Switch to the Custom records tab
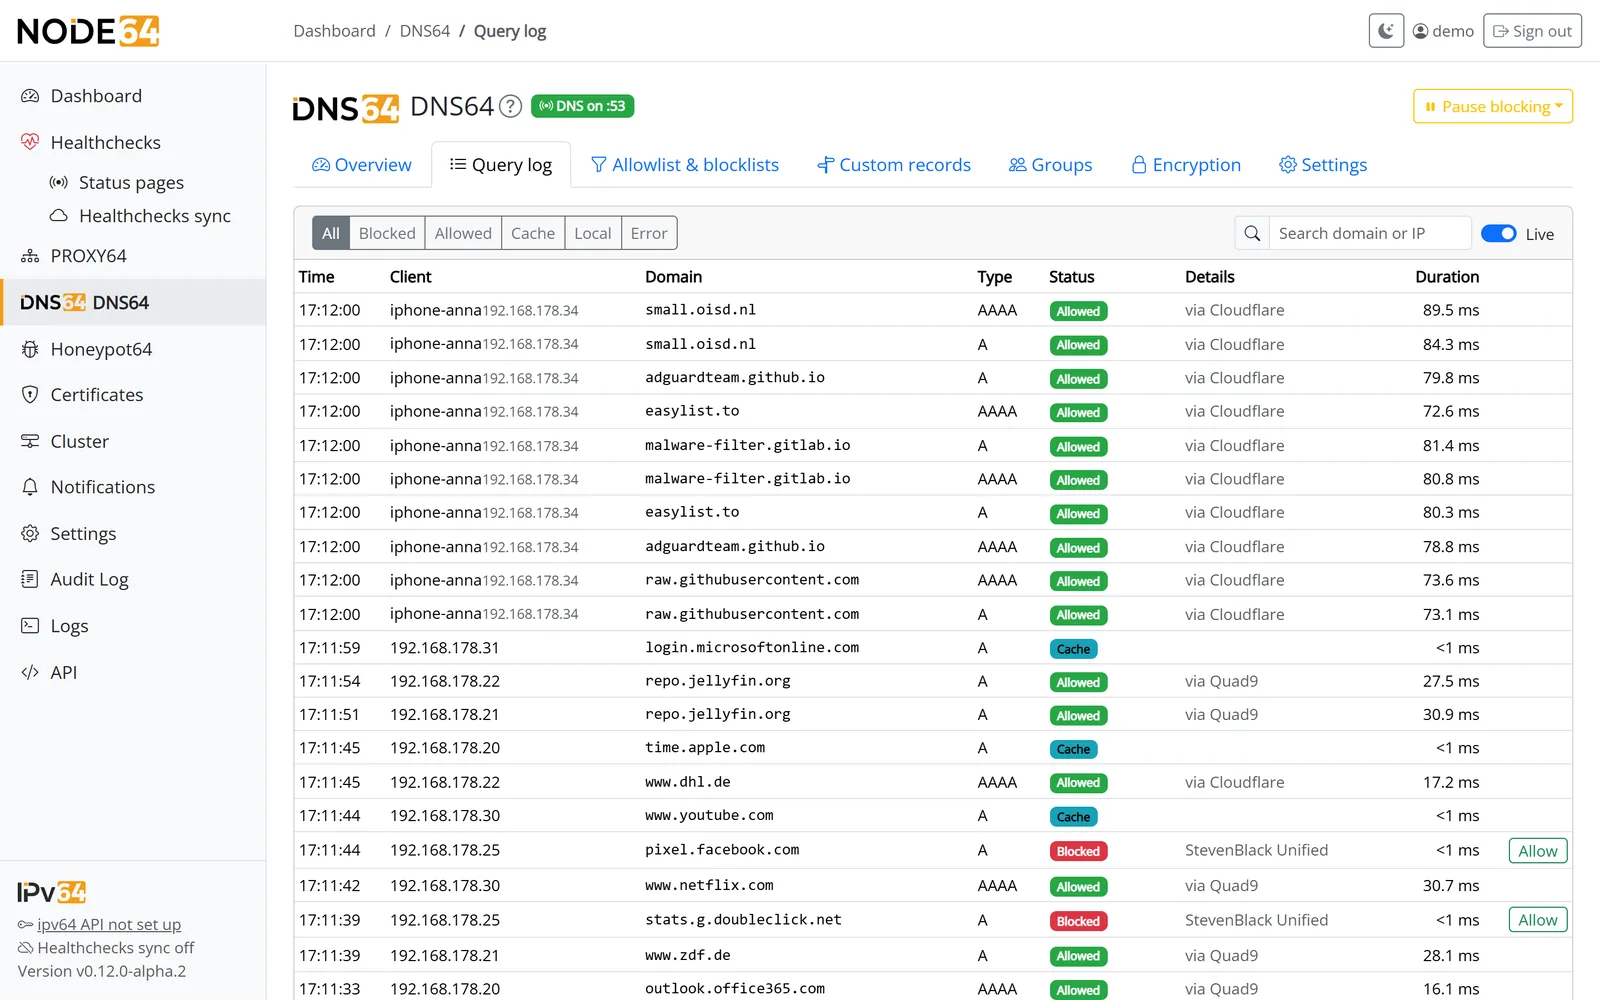1600x1000 pixels. click(894, 165)
